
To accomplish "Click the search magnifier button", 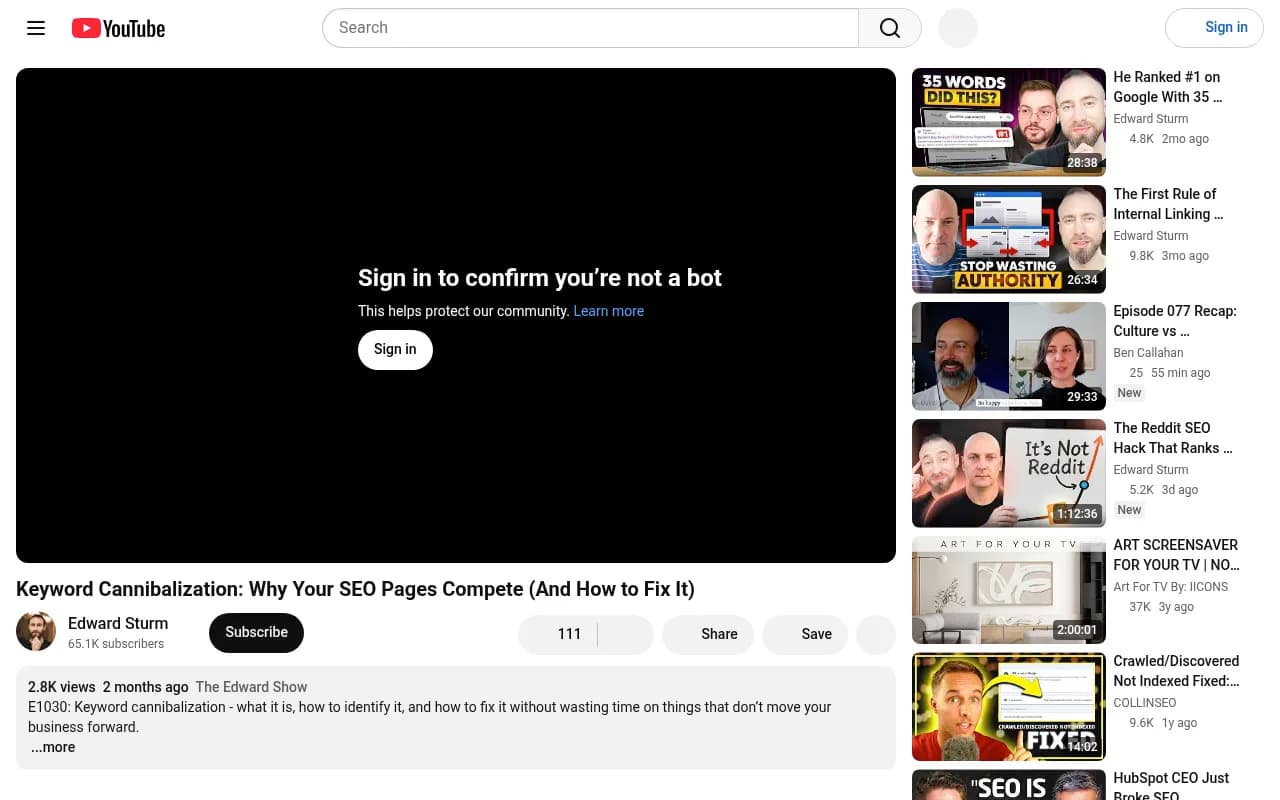I will (x=890, y=28).
